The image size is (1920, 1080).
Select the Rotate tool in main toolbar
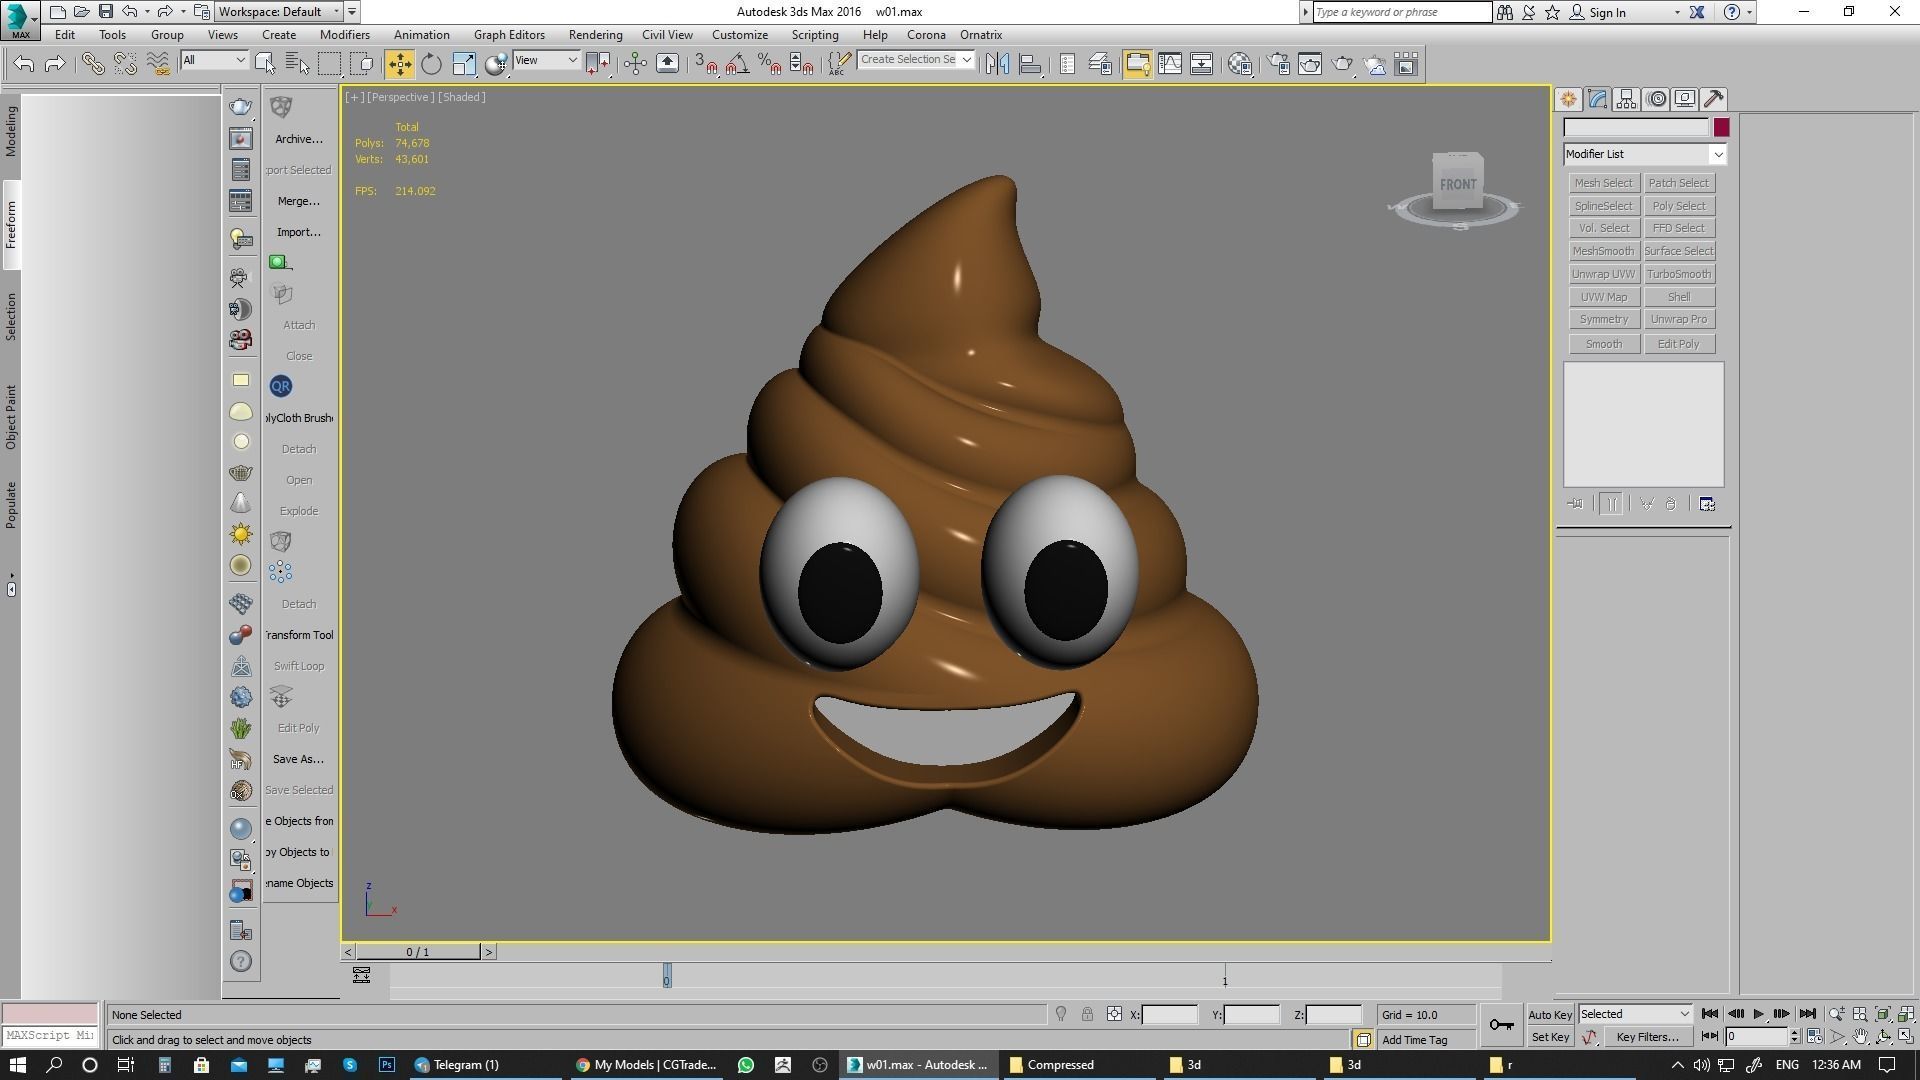431,64
